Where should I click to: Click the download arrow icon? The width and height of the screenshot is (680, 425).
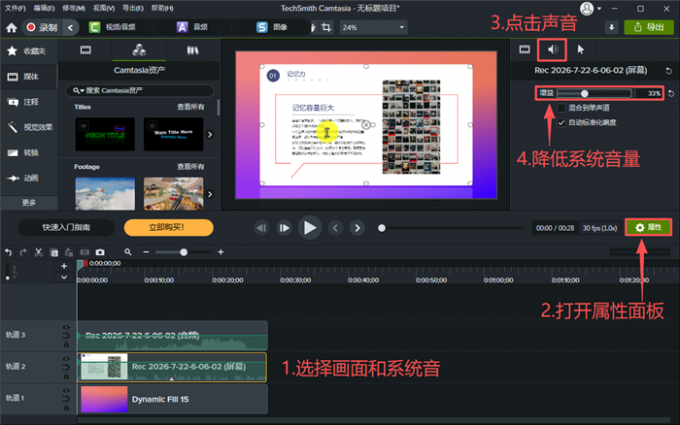click(611, 27)
